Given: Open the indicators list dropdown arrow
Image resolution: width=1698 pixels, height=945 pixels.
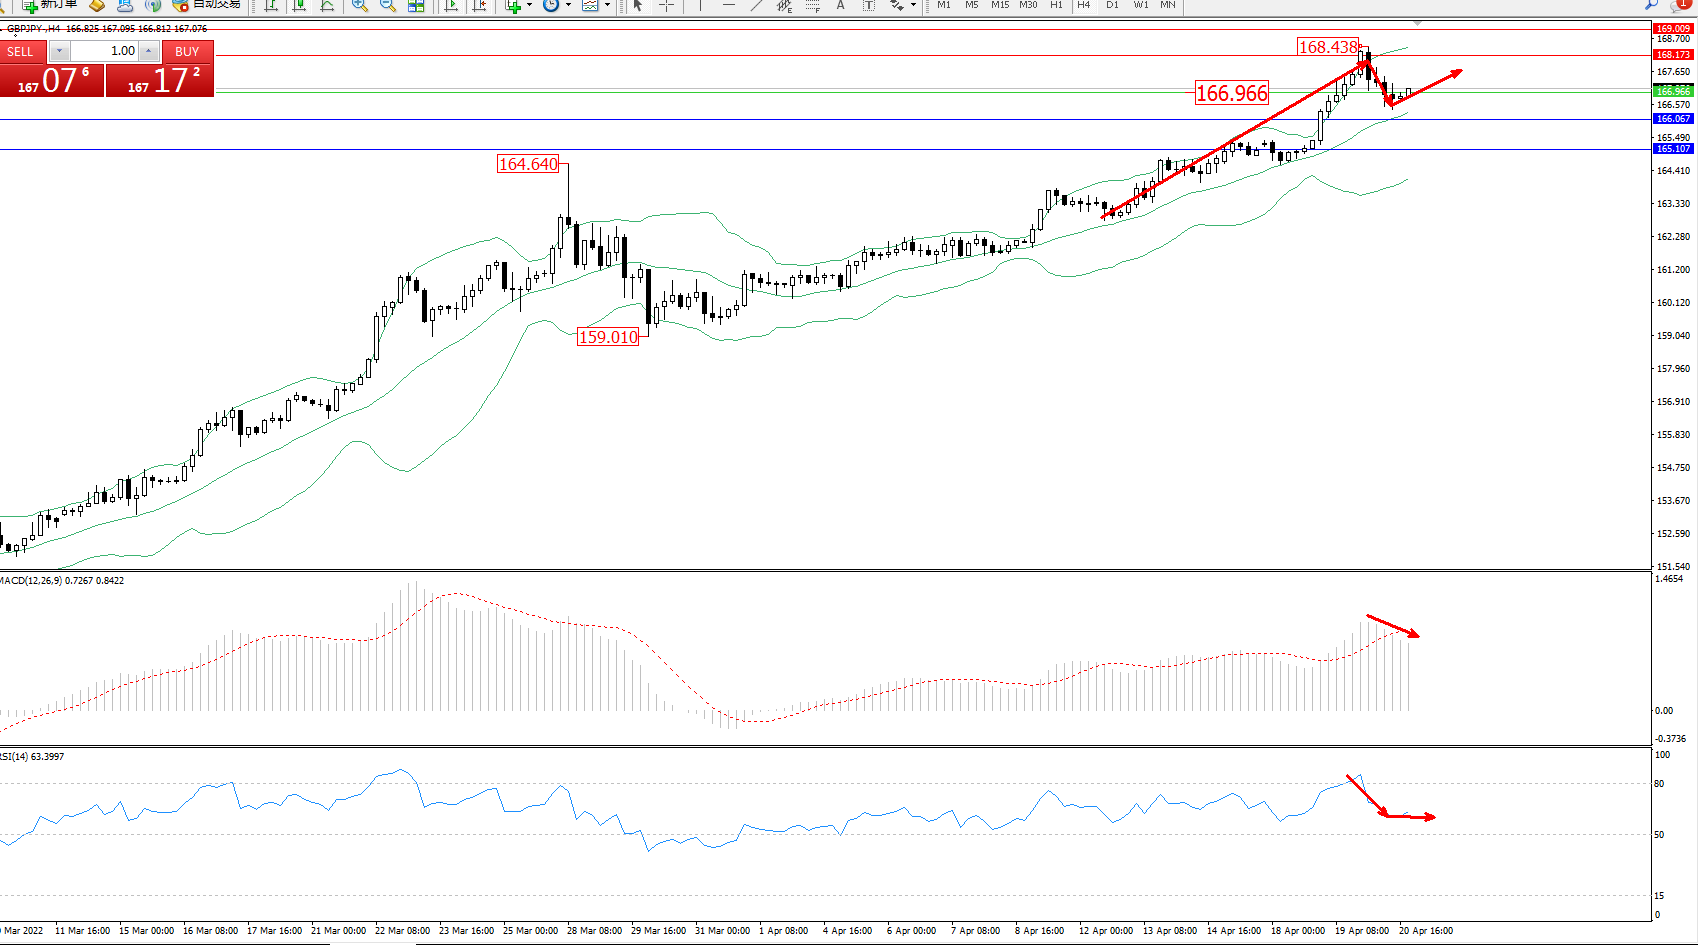Looking at the screenshot, I should pos(529,5).
